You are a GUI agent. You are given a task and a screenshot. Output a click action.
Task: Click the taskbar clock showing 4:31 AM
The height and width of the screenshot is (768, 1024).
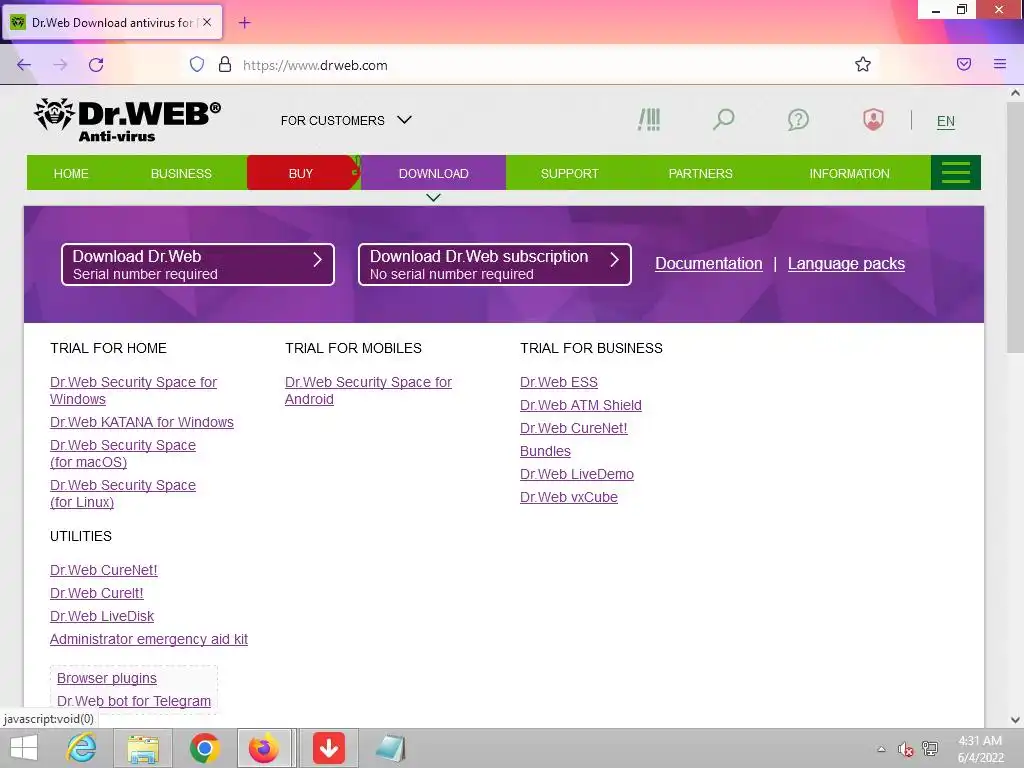click(x=980, y=749)
